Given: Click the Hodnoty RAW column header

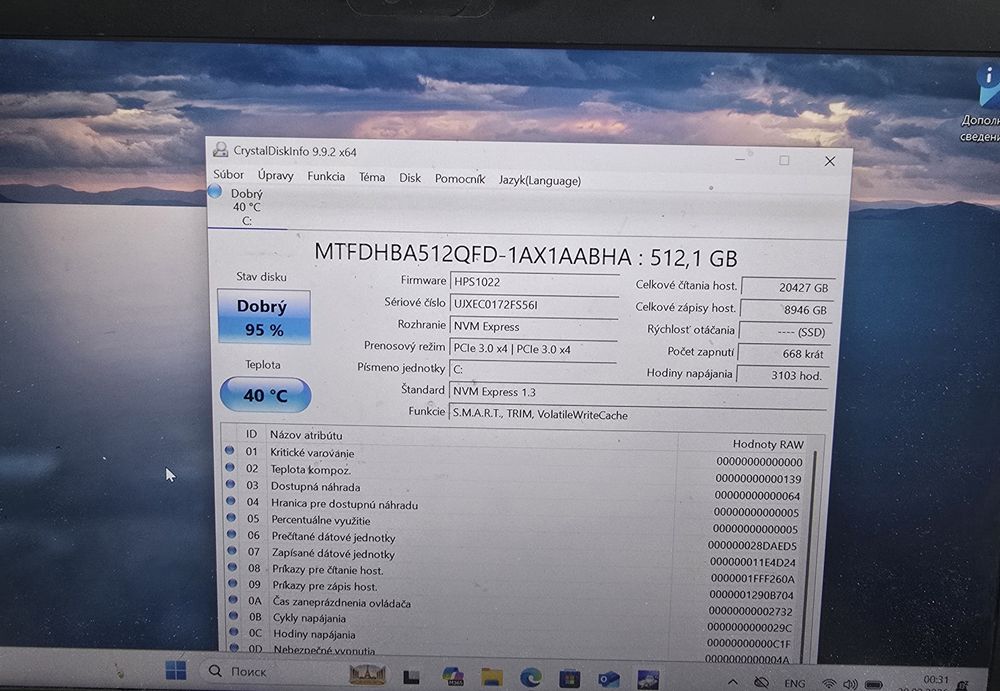Looking at the screenshot, I should tap(768, 444).
